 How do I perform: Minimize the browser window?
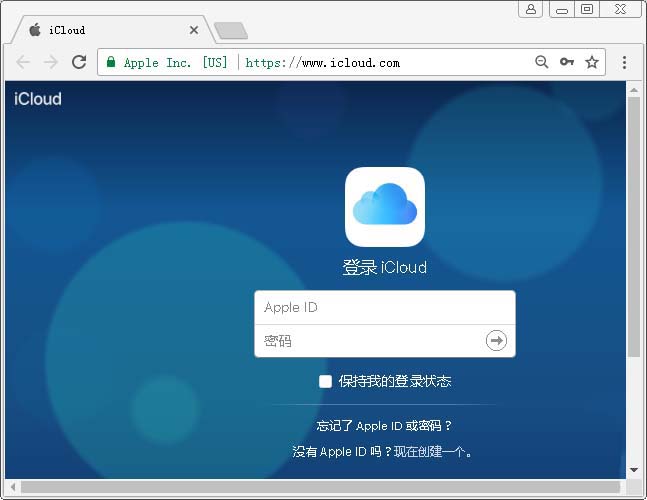(x=562, y=9)
